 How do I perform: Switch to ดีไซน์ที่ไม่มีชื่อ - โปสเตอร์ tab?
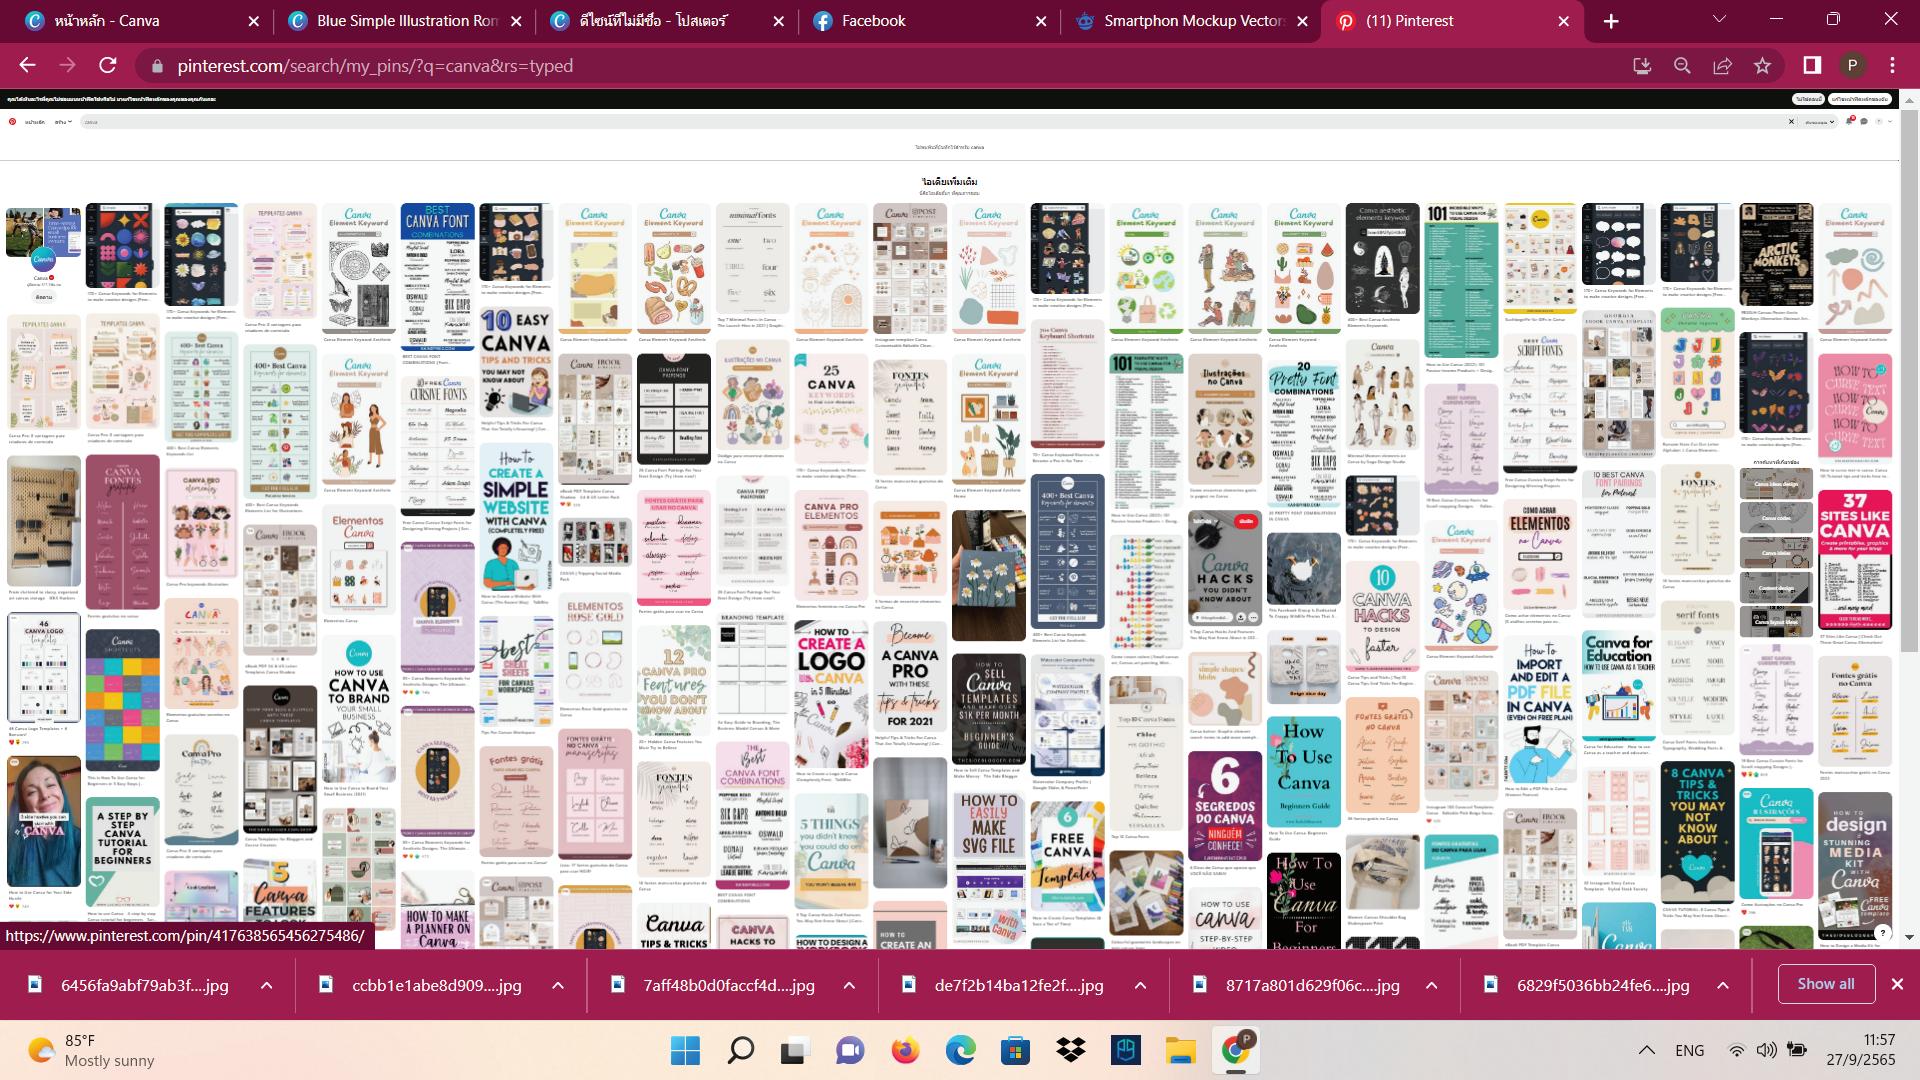(x=665, y=21)
